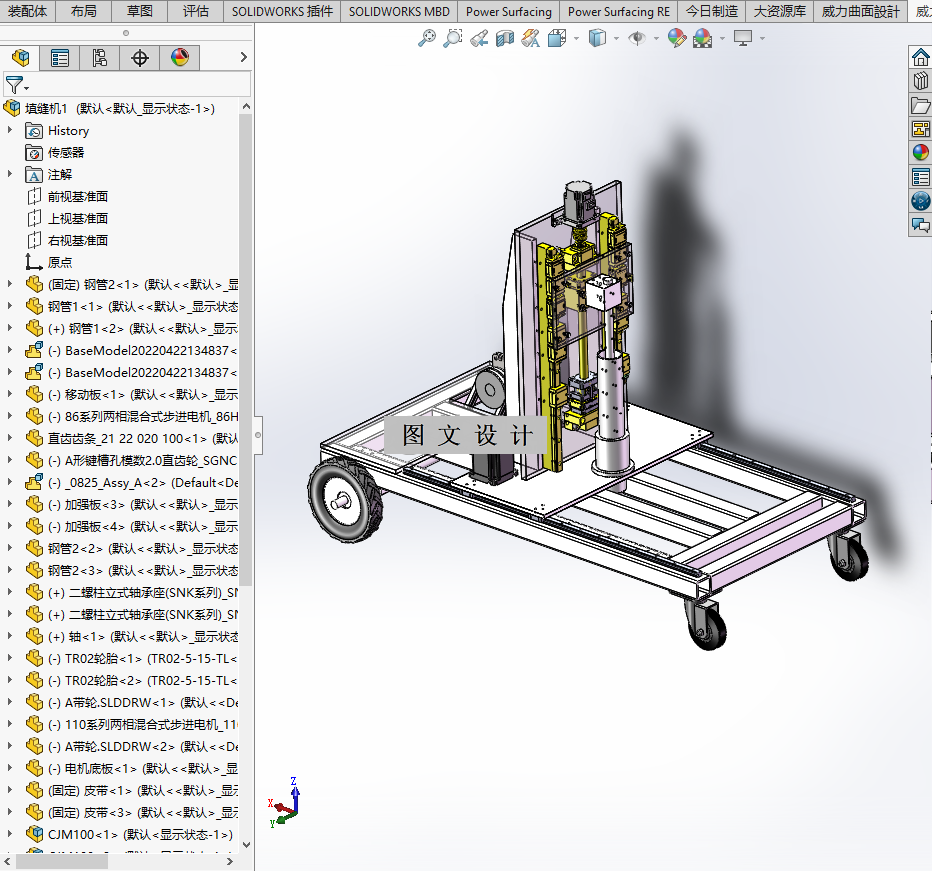Click Zoom to Fit magnifier icon
The image size is (932, 871).
(x=426, y=38)
